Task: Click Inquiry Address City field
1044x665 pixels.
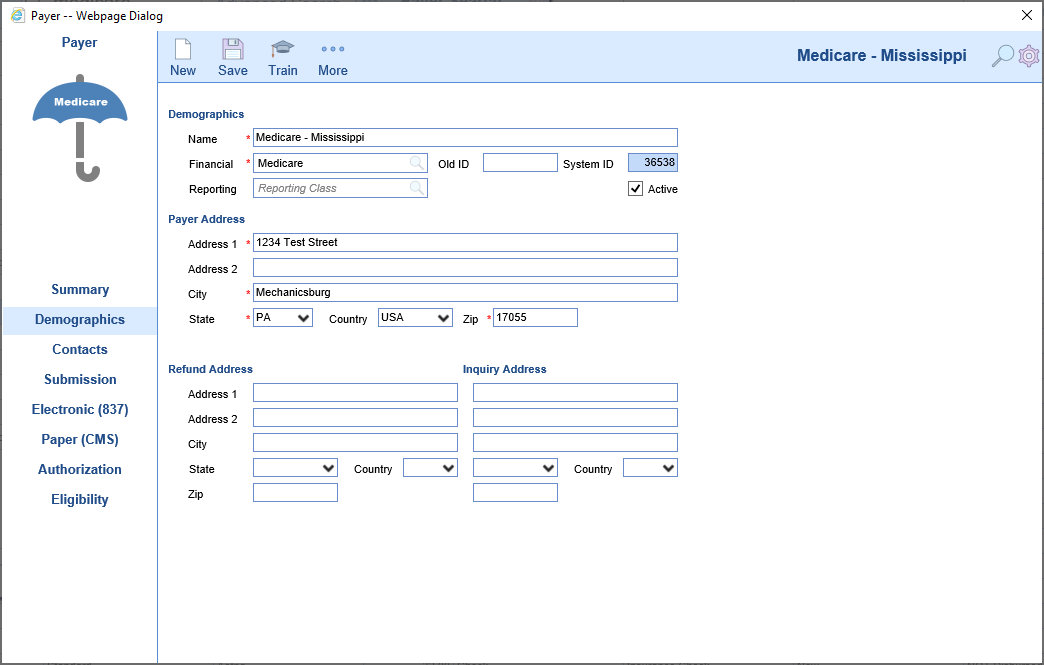Action: pos(575,443)
